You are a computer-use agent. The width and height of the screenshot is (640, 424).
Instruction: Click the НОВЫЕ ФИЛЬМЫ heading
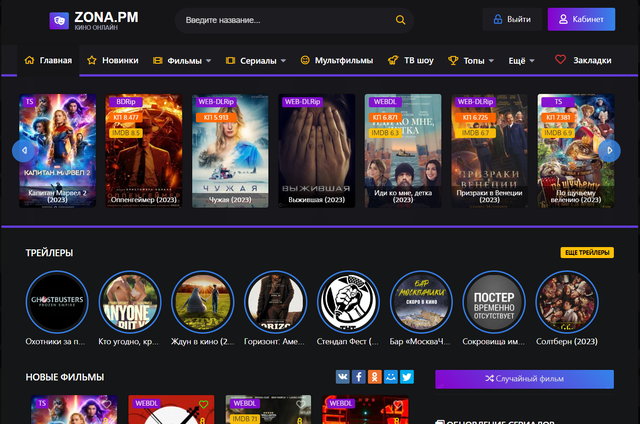[65, 377]
